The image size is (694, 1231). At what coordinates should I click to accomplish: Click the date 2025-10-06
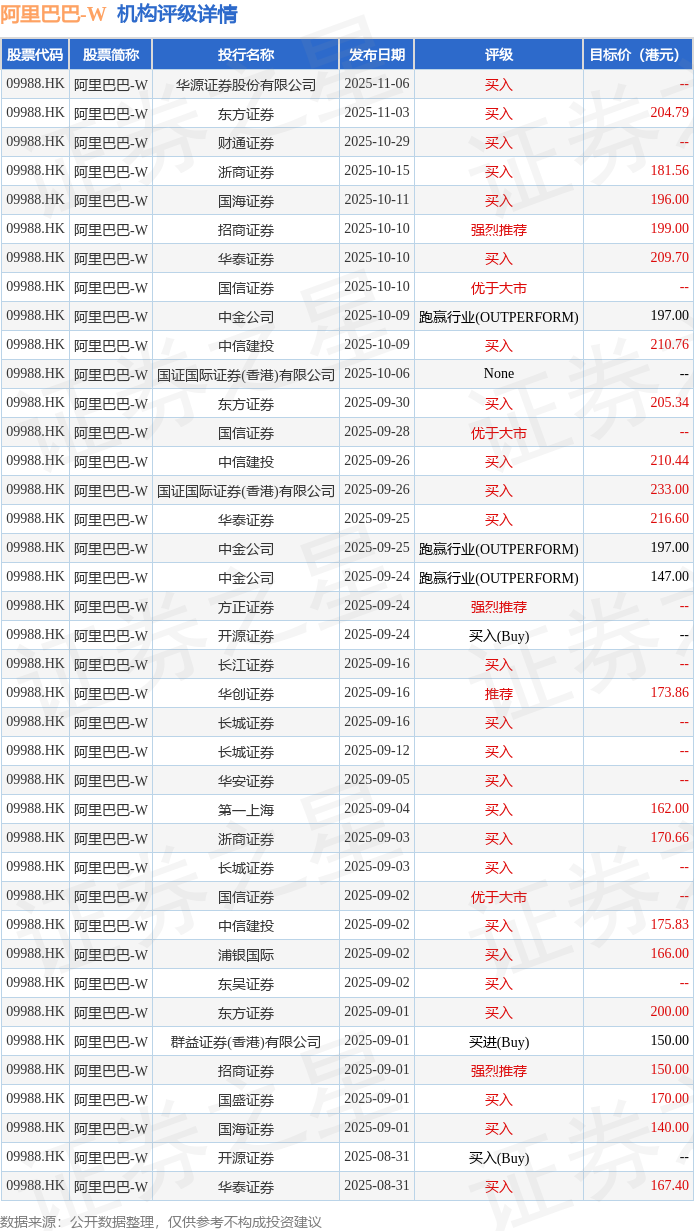coord(377,374)
